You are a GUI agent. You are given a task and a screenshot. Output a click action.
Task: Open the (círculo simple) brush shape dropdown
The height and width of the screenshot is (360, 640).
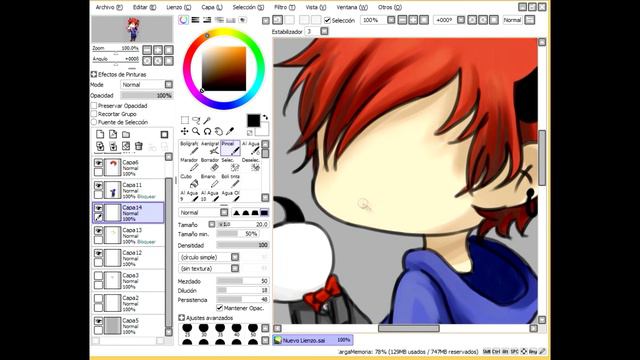[x=235, y=257]
